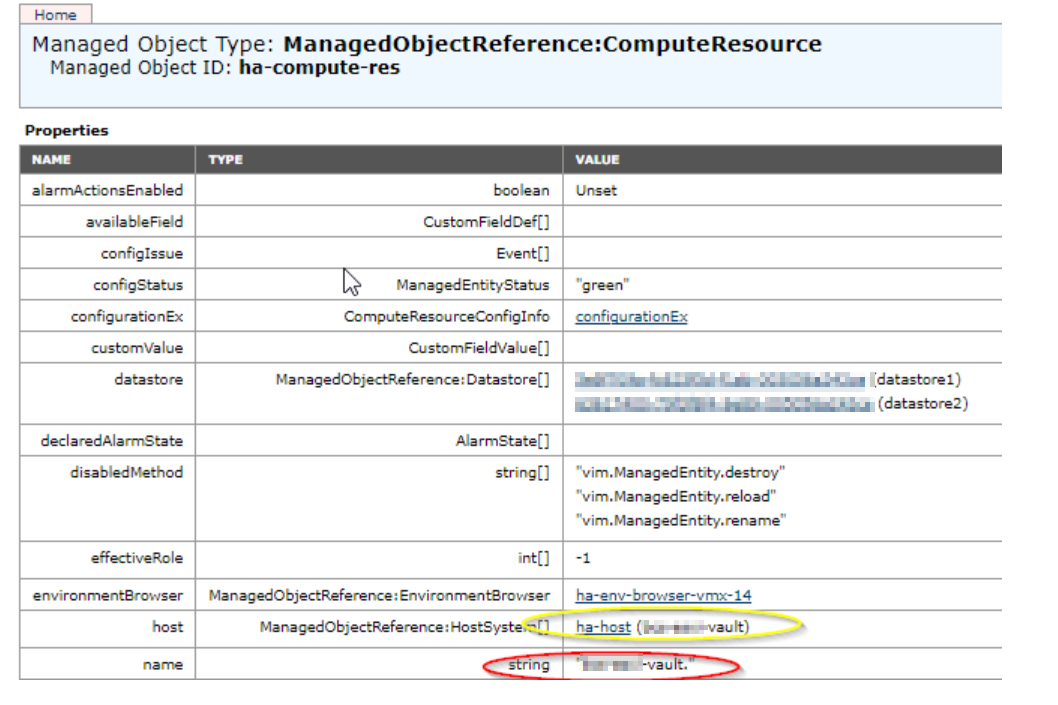Viewport: 1058px width, 705px height.
Task: Click the ComputeResourceConfigInfo type cell
Action: [x=446, y=317]
